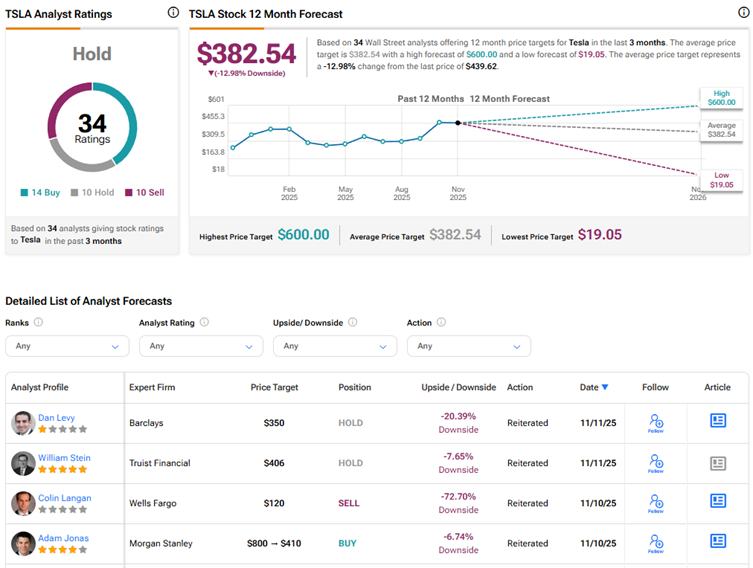Click info icon next to Ranks filter

38,323
